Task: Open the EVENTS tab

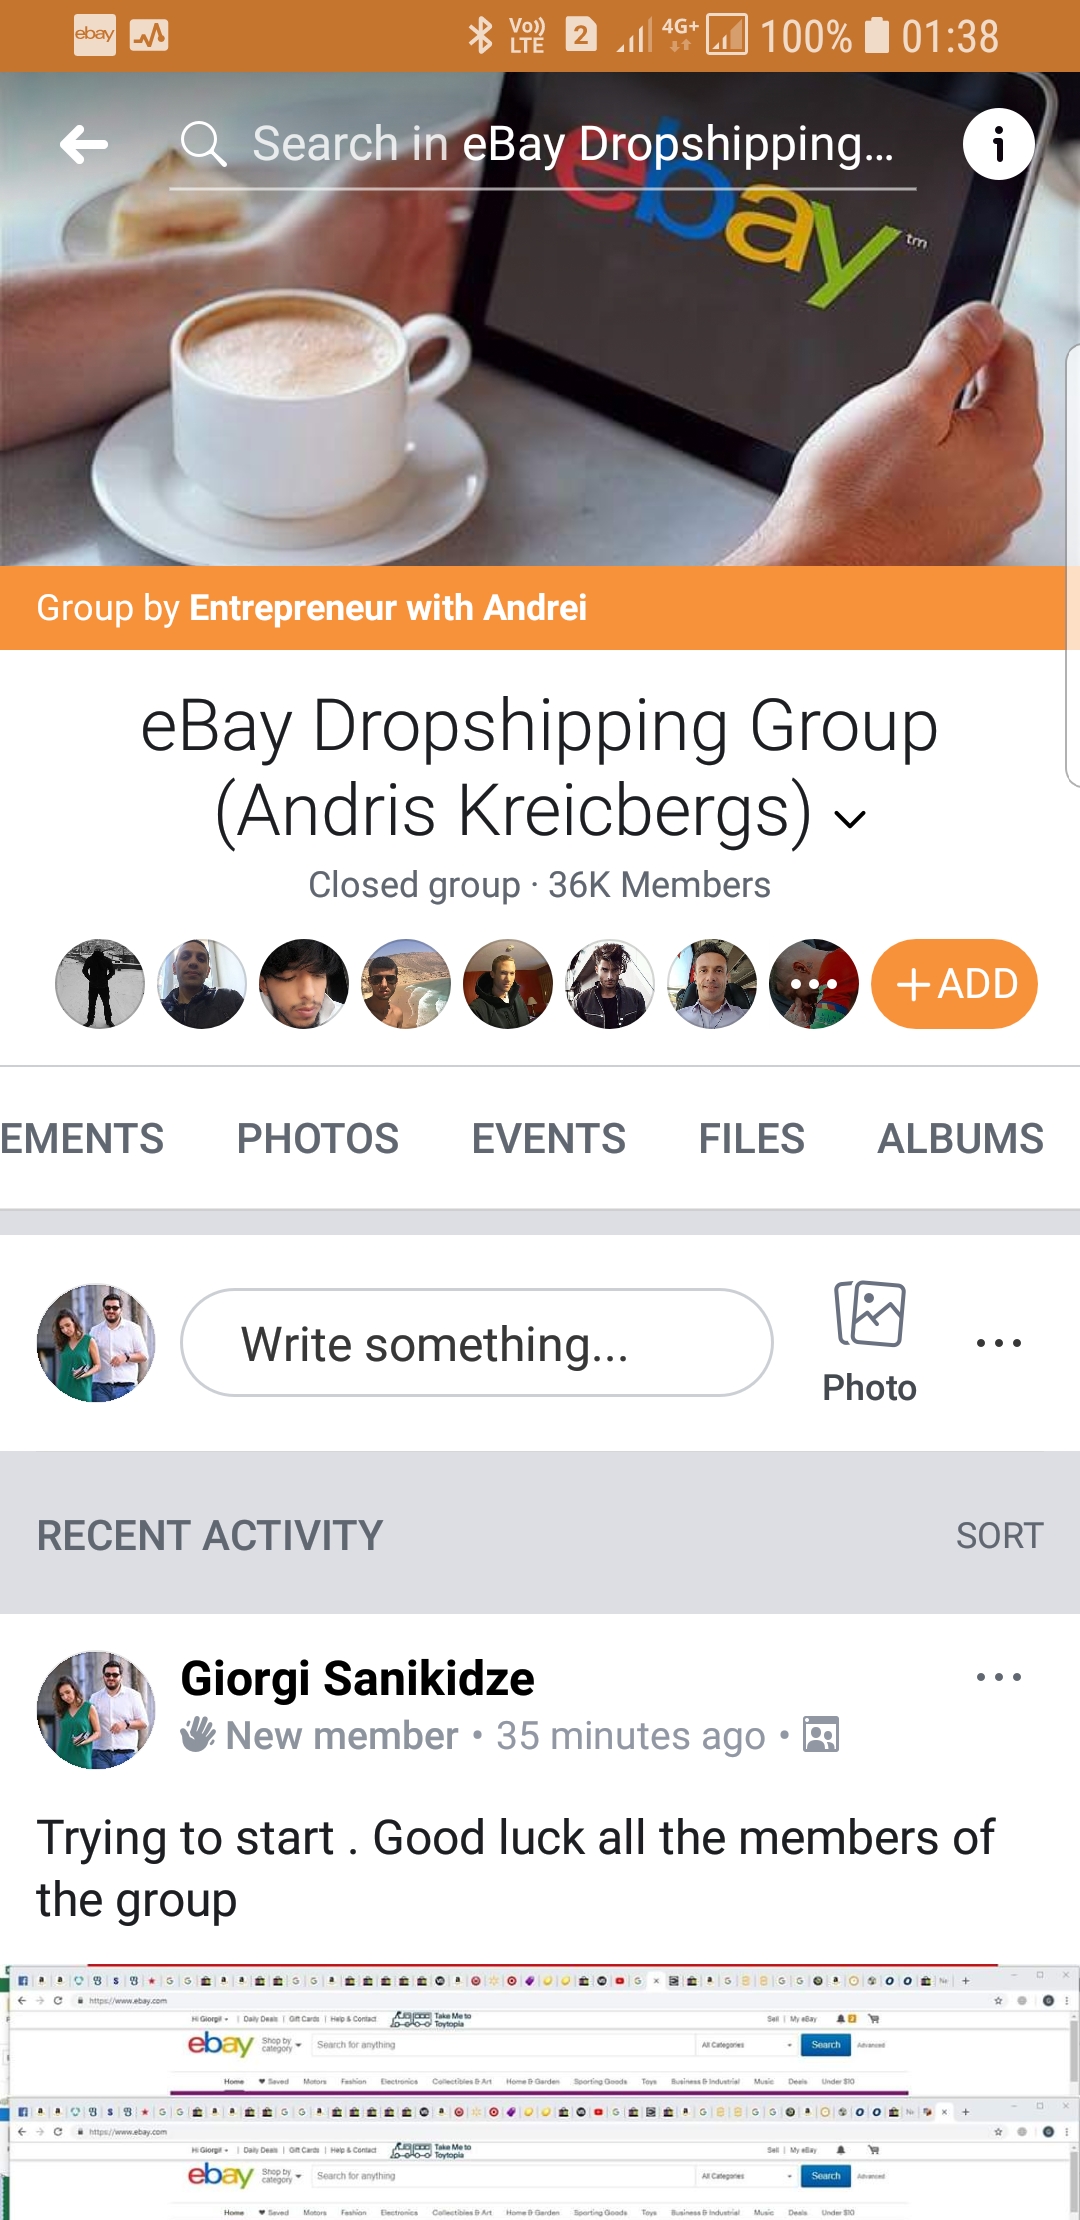Action: click(x=548, y=1138)
